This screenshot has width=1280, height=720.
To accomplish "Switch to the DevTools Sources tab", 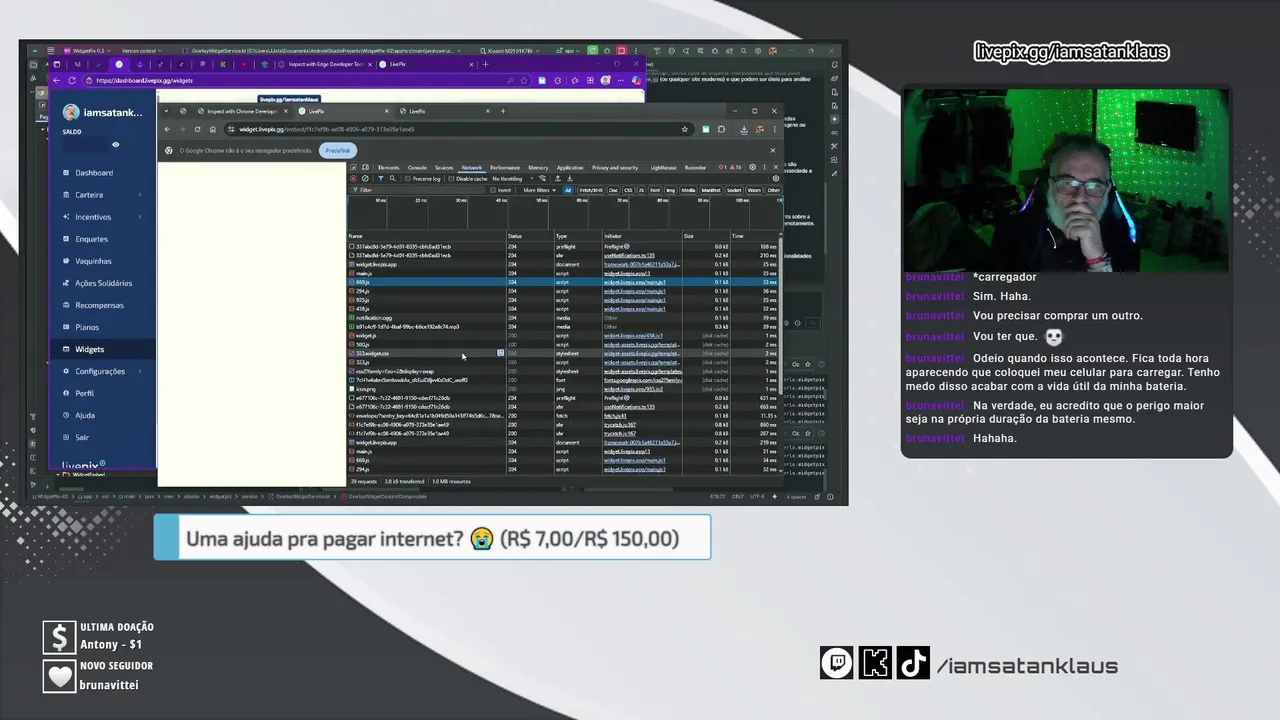I will pyautogui.click(x=444, y=167).
